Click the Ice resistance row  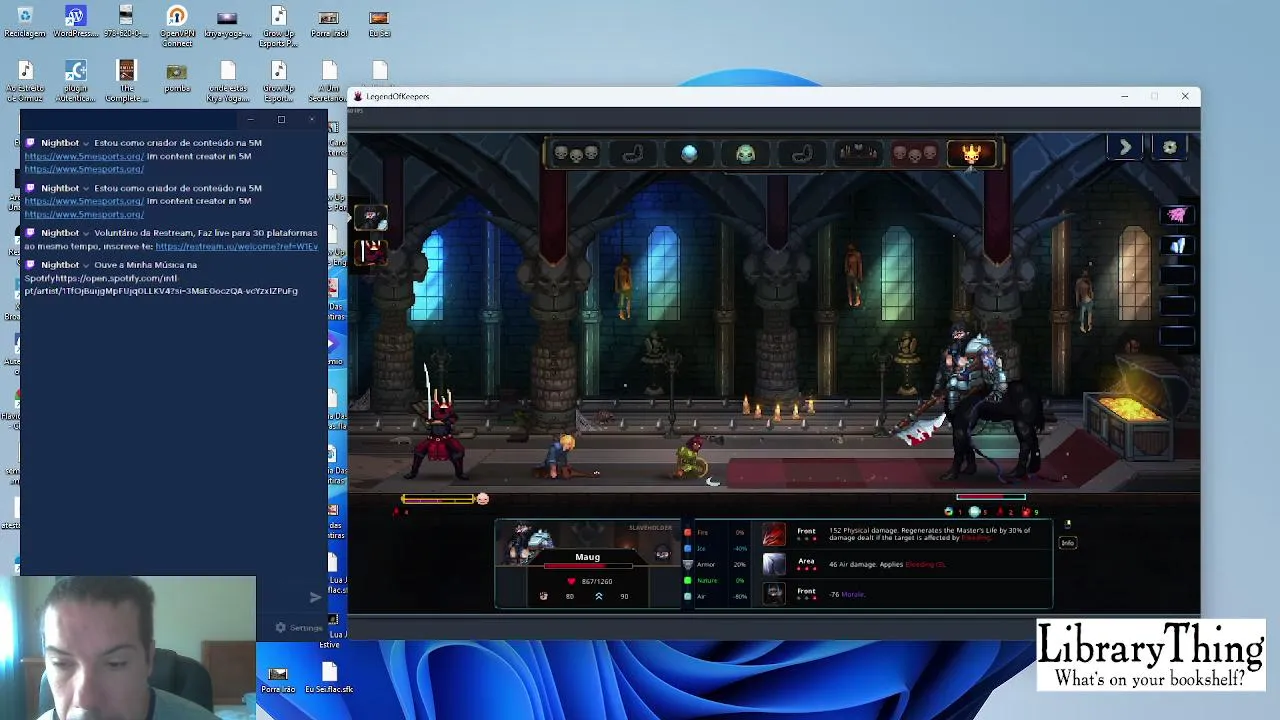coord(715,548)
